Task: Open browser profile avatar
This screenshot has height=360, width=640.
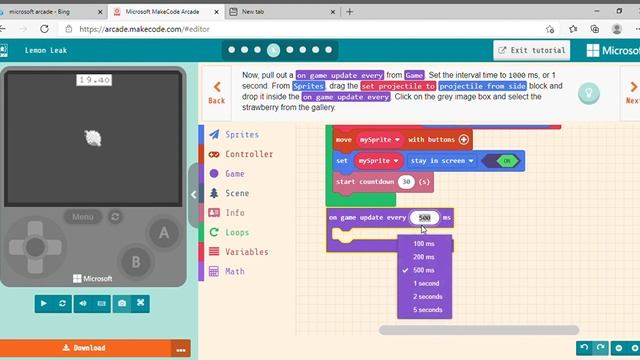Action: tap(617, 29)
